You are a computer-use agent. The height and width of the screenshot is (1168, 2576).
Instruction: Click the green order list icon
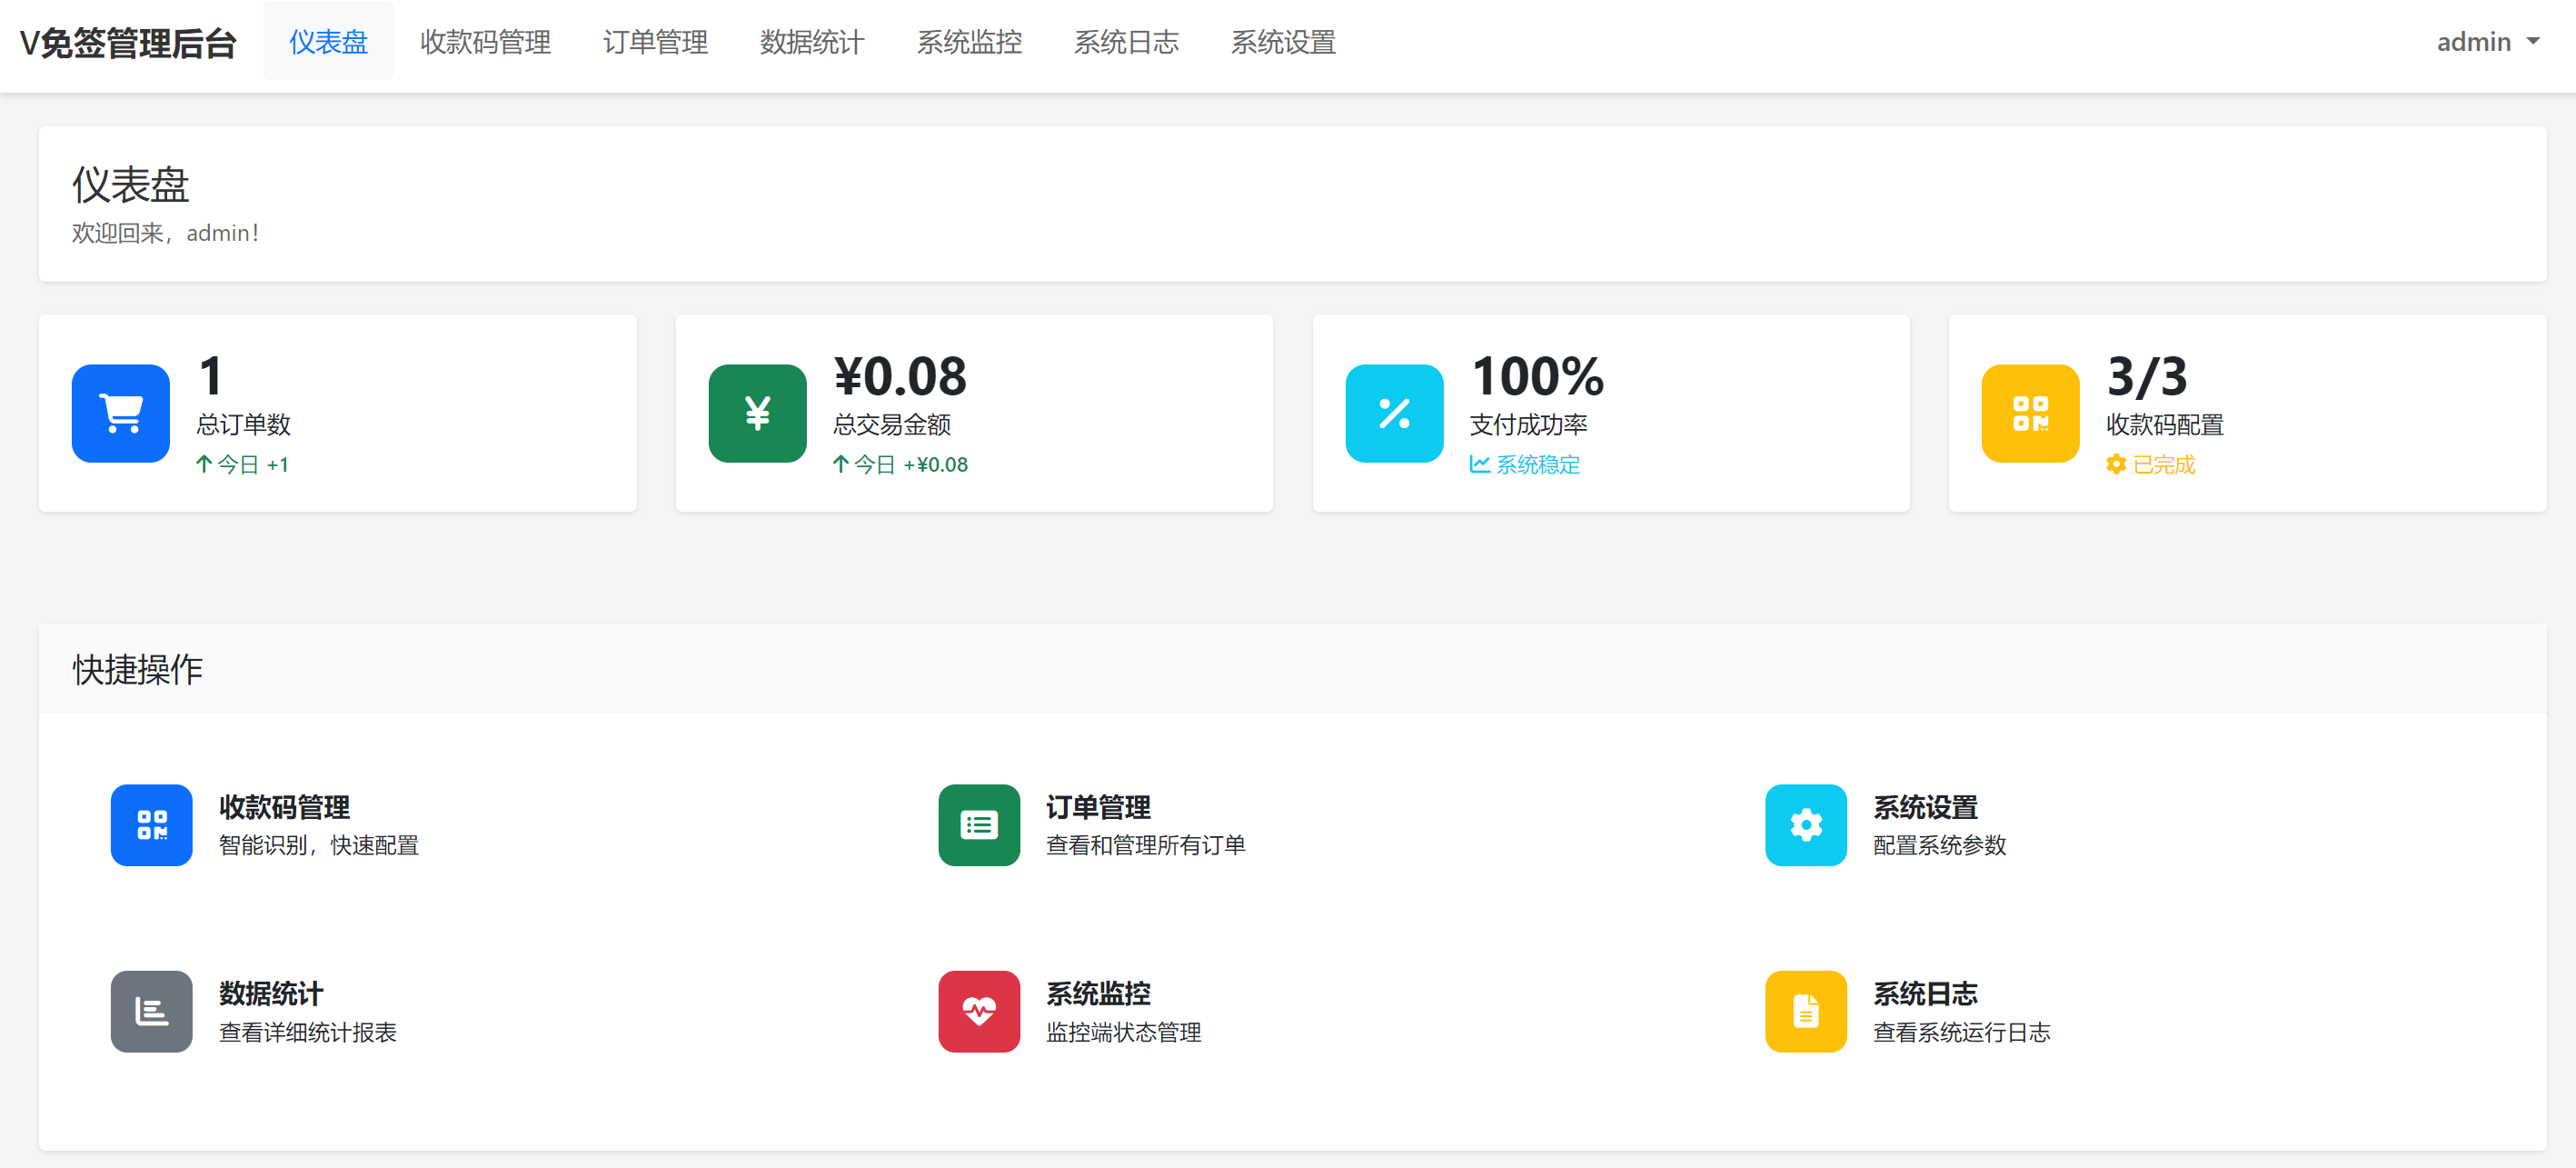[979, 825]
